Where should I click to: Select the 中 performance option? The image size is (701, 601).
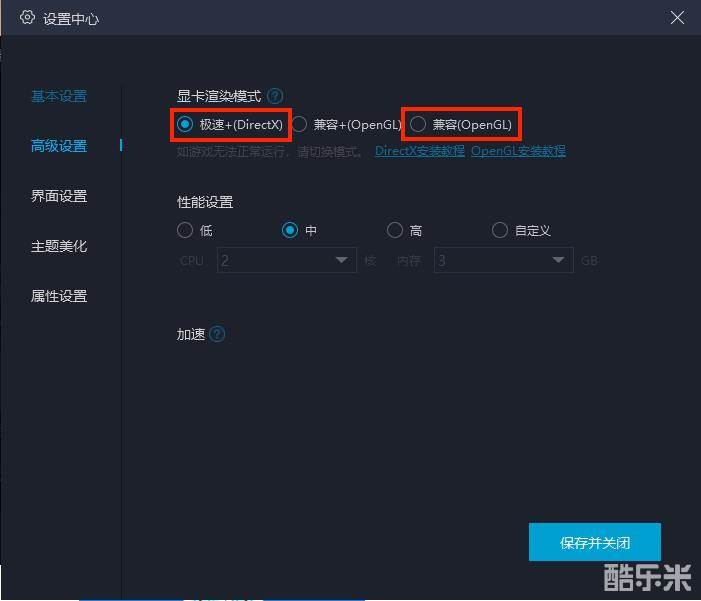click(x=290, y=230)
